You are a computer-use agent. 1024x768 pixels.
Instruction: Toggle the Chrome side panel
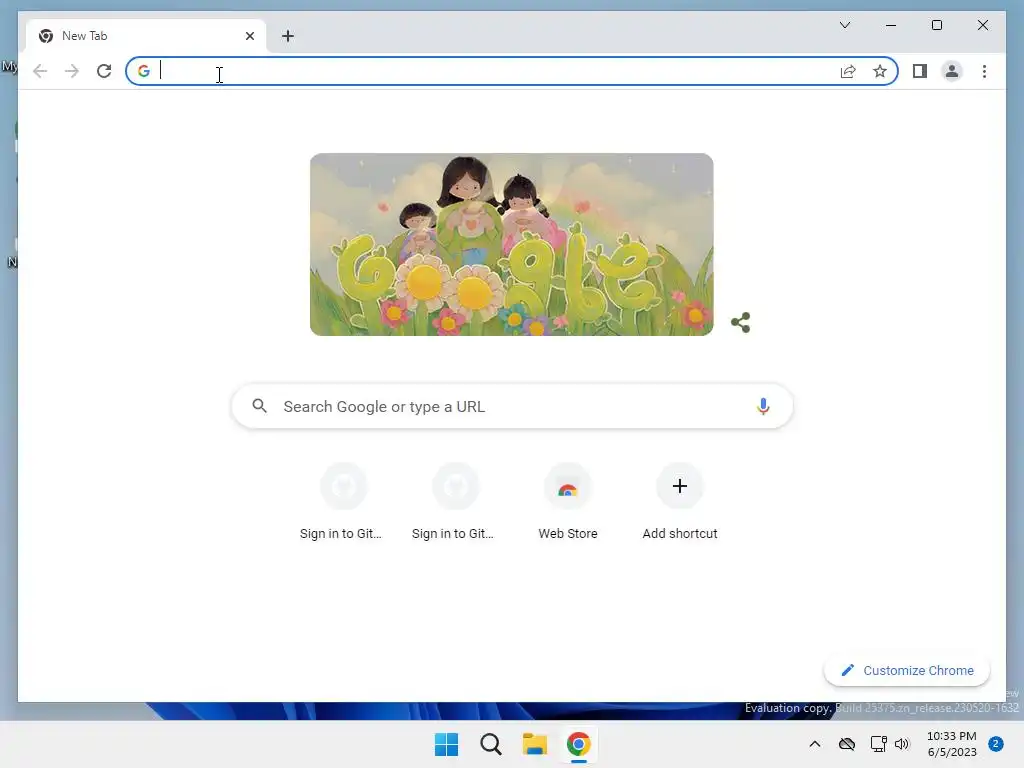tap(920, 71)
